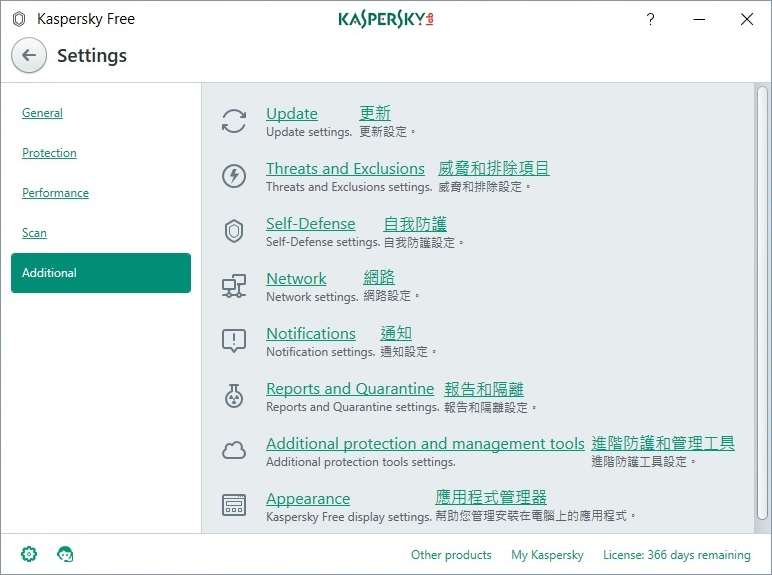Switch to the Scan tab
The height and width of the screenshot is (575, 772).
click(x=34, y=233)
